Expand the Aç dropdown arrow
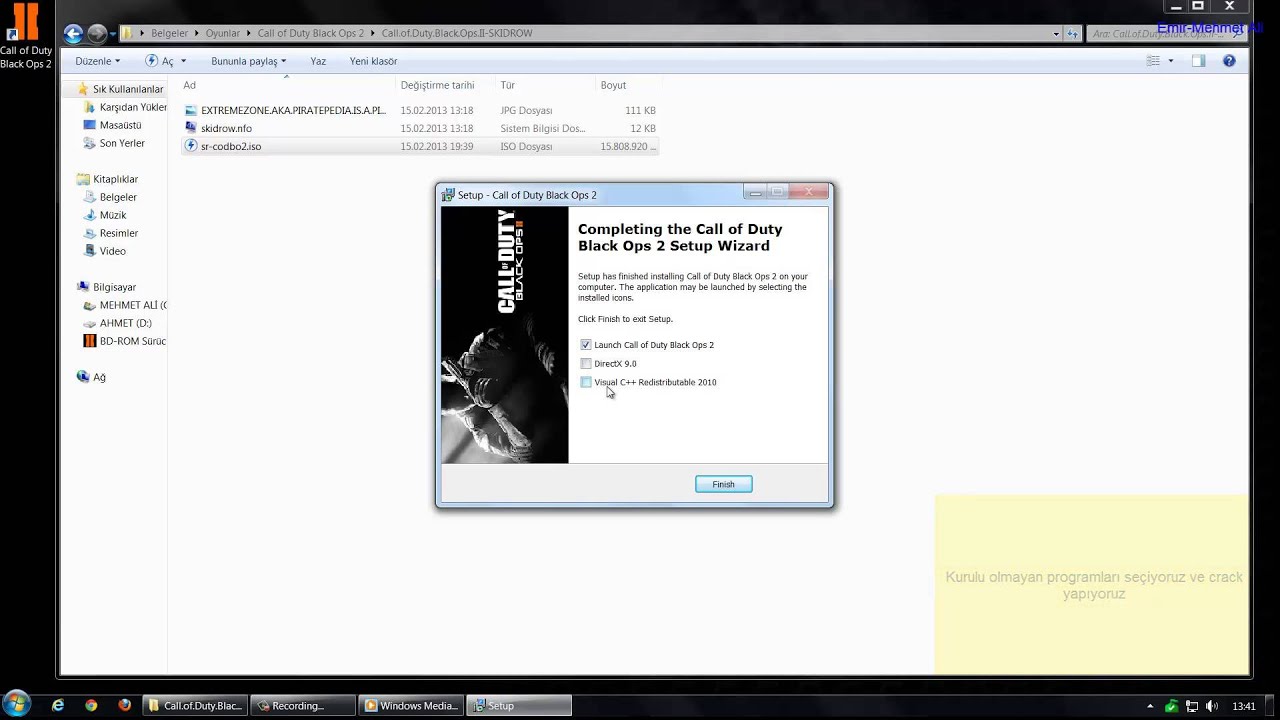 tap(184, 61)
